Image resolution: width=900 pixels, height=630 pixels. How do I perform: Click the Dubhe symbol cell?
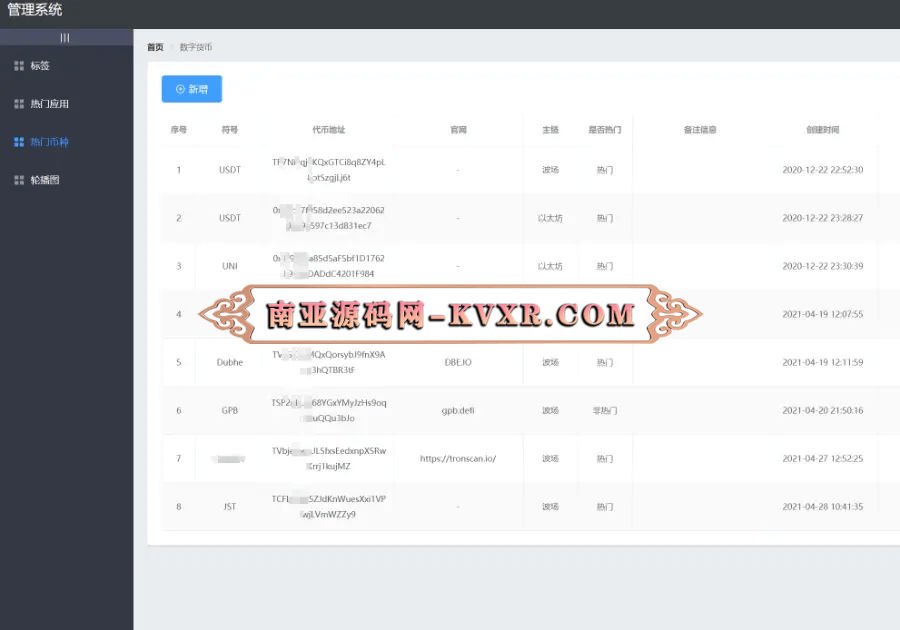(230, 363)
